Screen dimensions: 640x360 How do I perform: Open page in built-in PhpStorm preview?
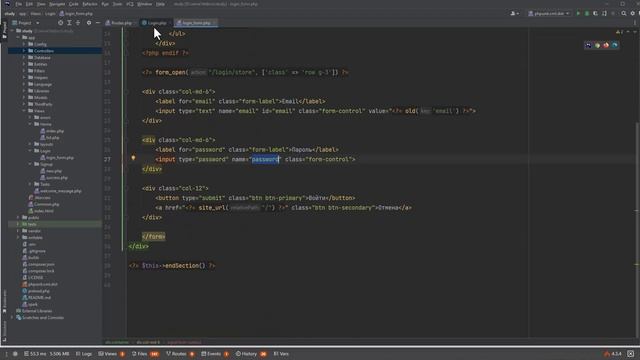pyautogui.click(x=589, y=45)
